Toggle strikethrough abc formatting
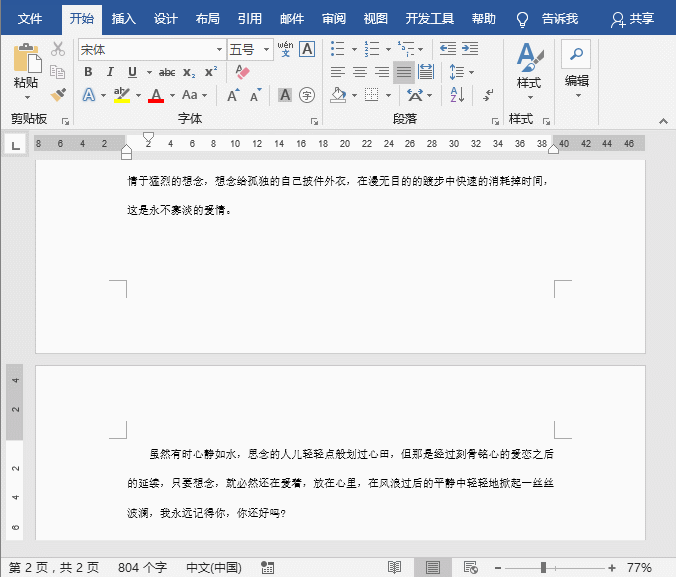This screenshot has height=577, width=676. coord(167,72)
